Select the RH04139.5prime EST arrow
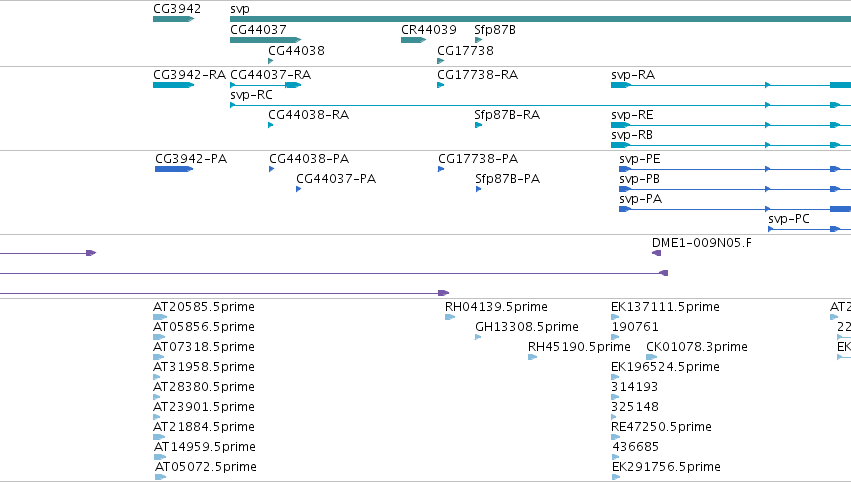 [450, 317]
